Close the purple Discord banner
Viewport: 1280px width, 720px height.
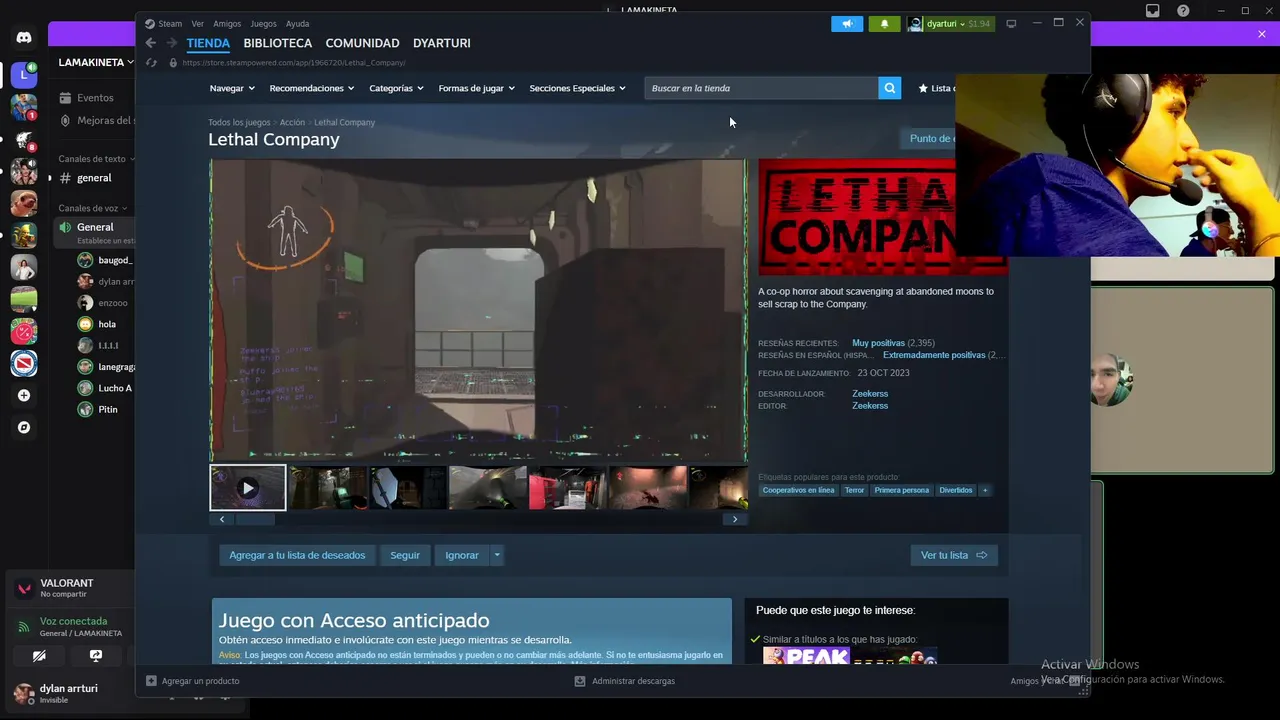point(1262,34)
